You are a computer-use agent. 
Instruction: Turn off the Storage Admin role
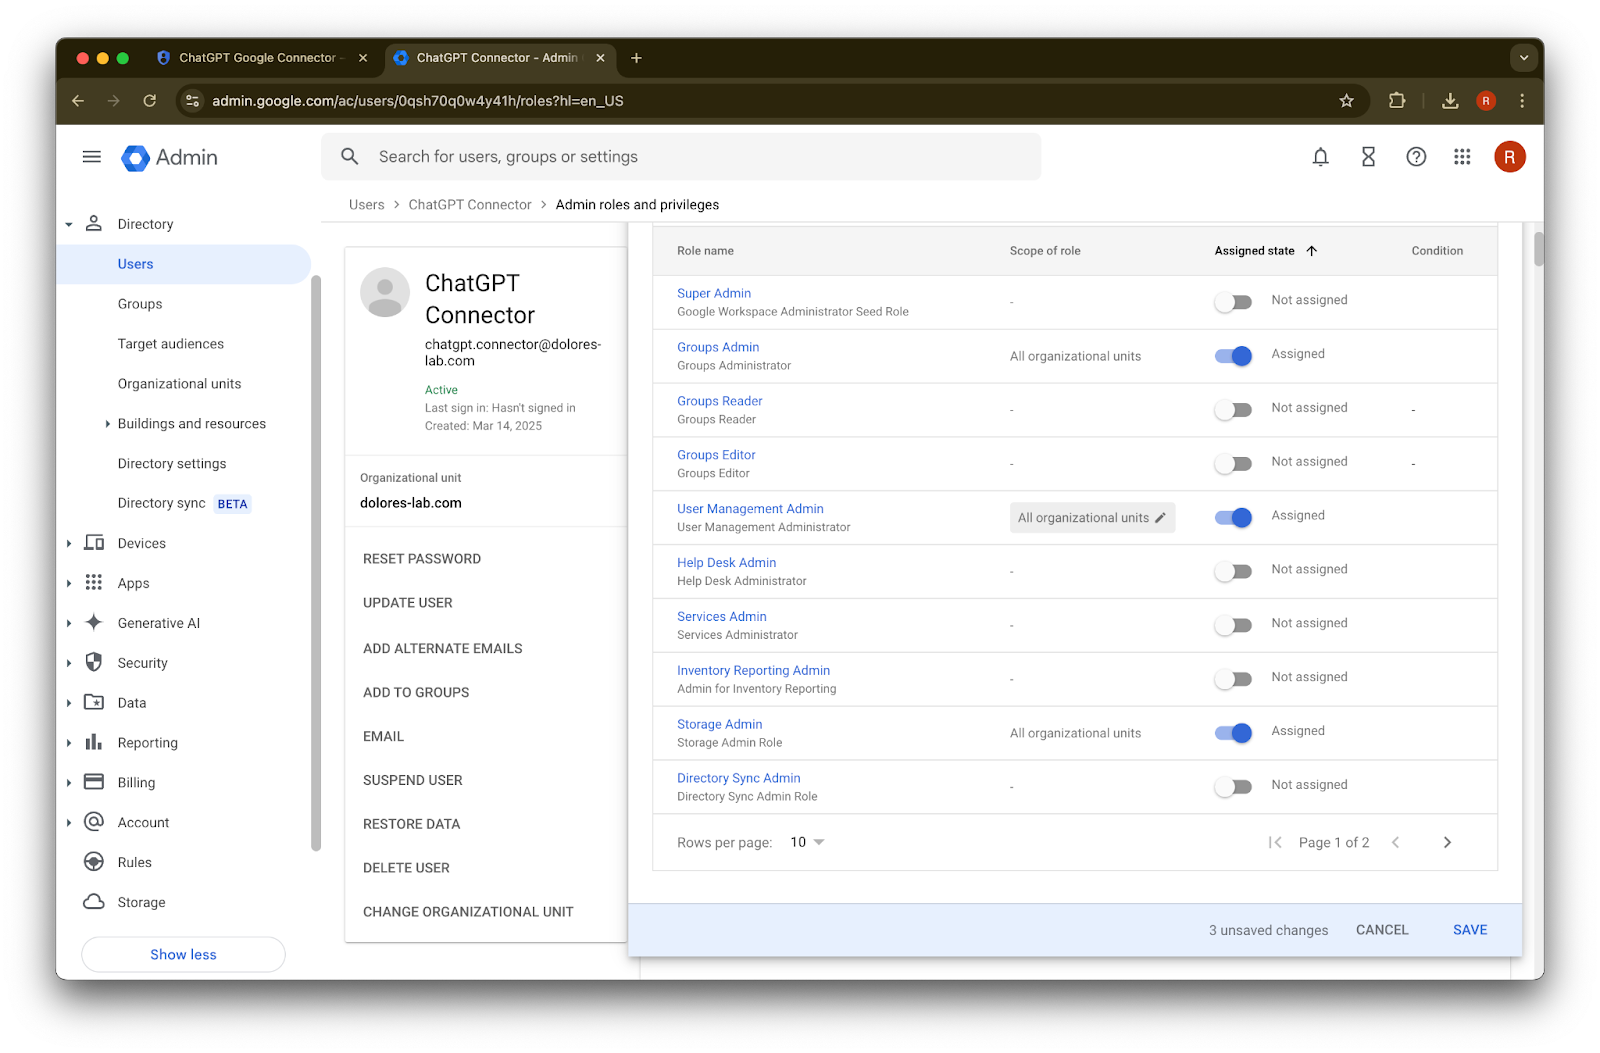tap(1233, 733)
